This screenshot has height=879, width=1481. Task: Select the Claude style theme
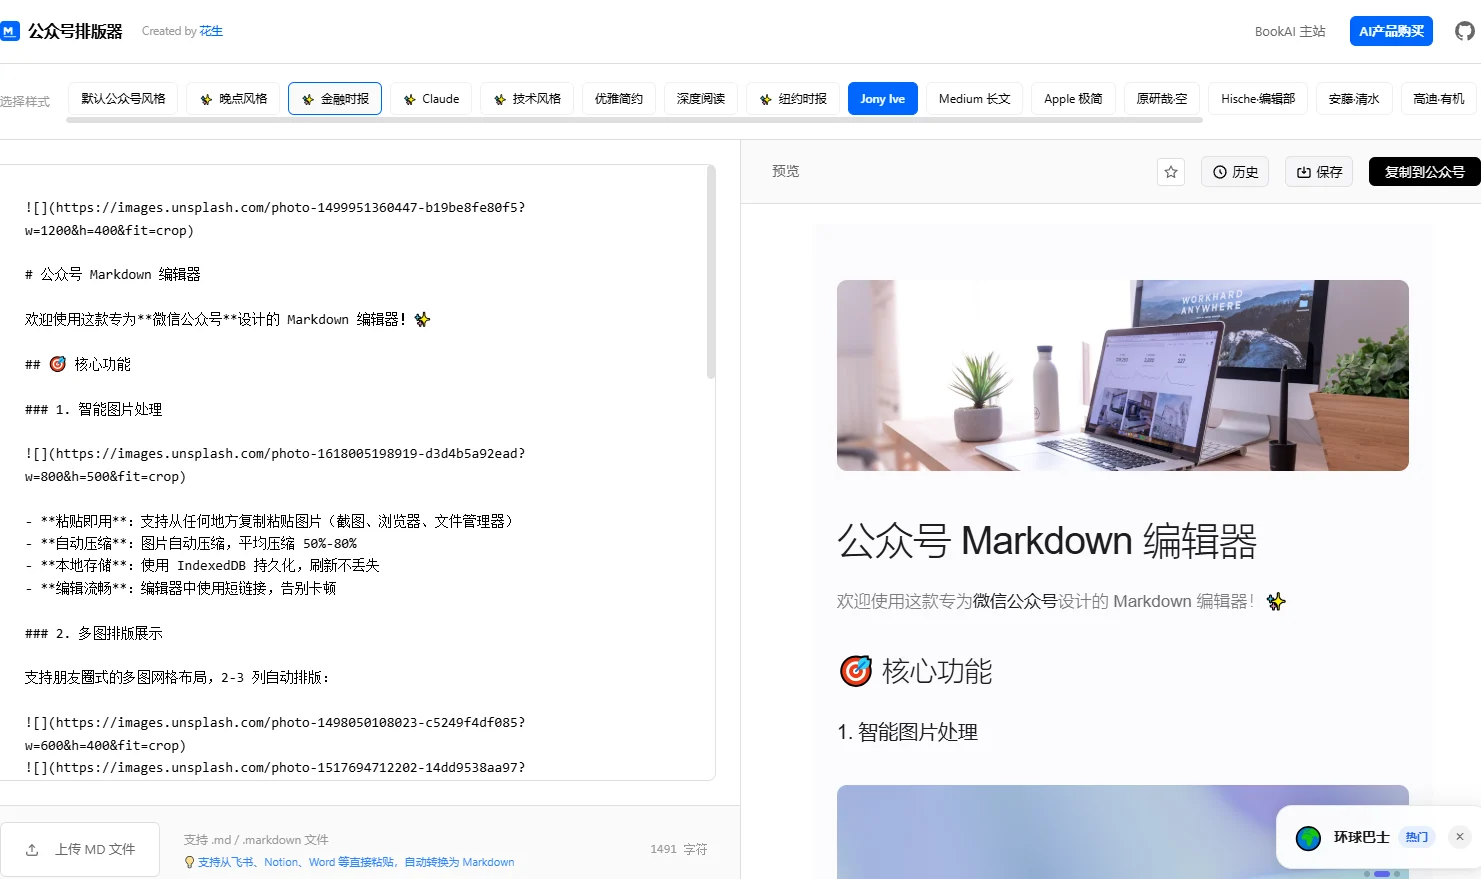(x=431, y=99)
